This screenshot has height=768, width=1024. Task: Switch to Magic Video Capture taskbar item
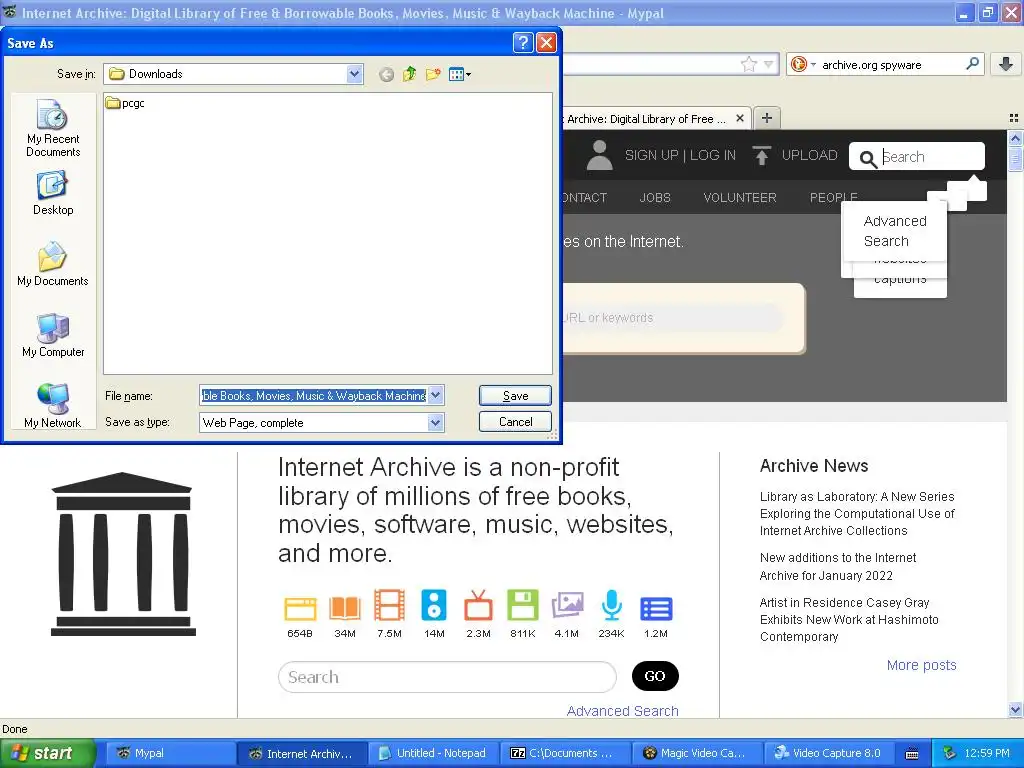(695, 753)
